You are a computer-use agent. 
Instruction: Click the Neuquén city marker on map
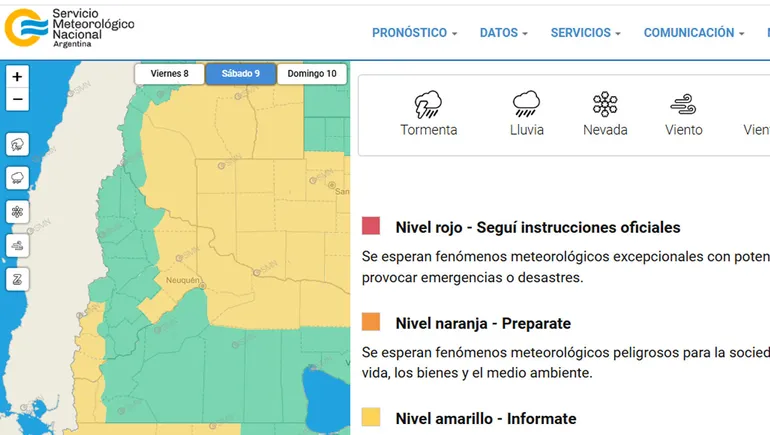[x=202, y=286]
